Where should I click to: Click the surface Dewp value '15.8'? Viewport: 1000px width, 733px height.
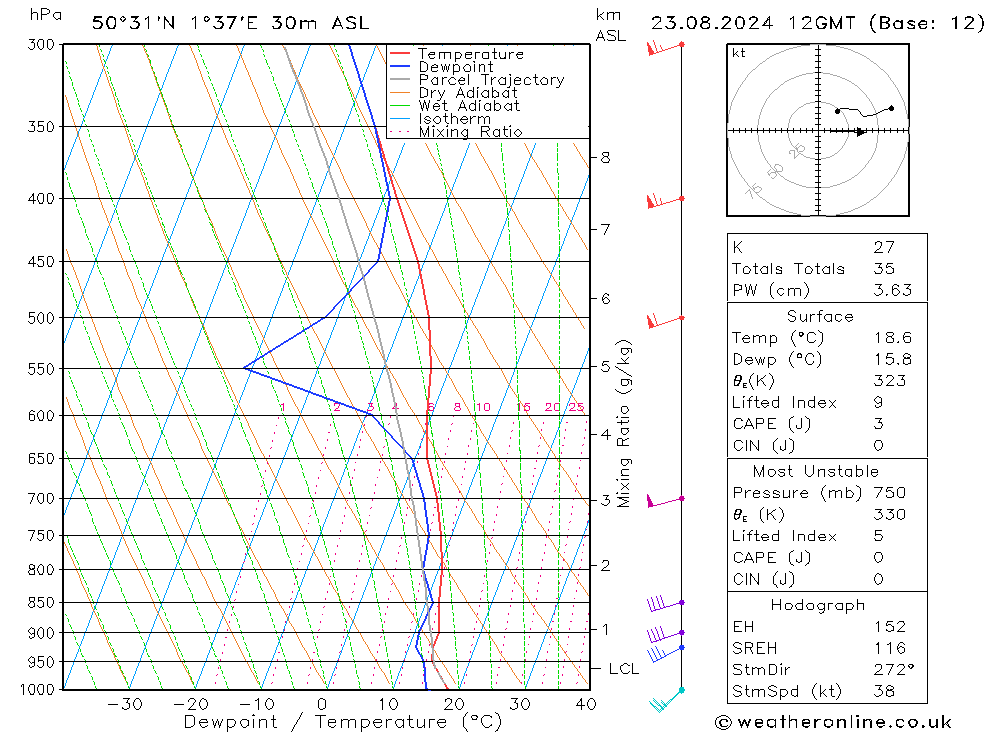pyautogui.click(x=892, y=359)
